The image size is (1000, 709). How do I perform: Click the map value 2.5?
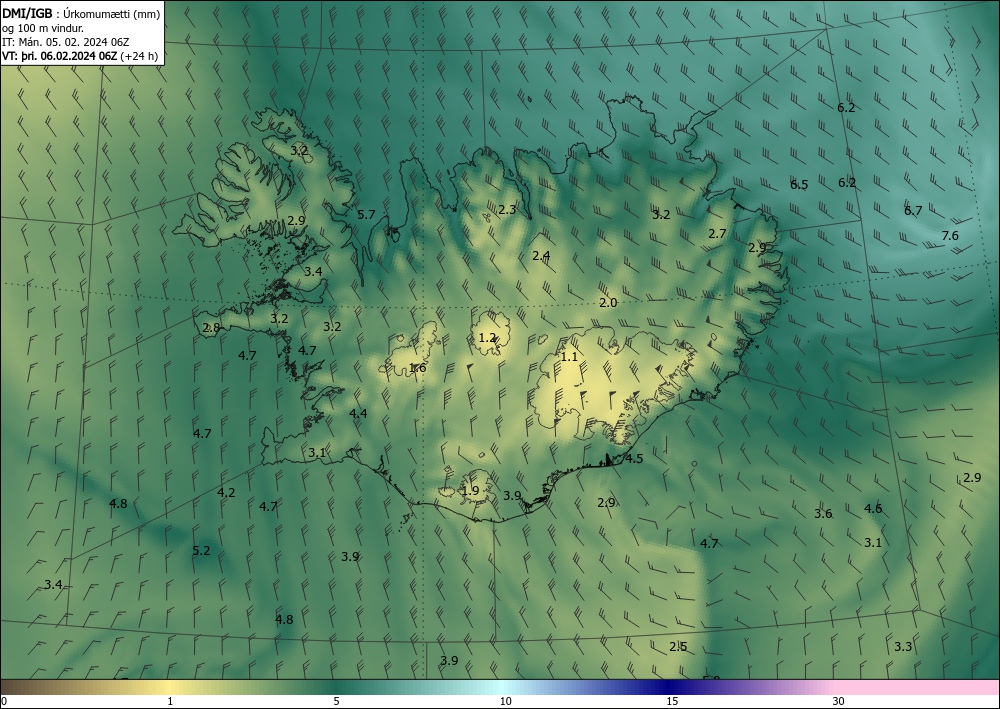click(679, 647)
